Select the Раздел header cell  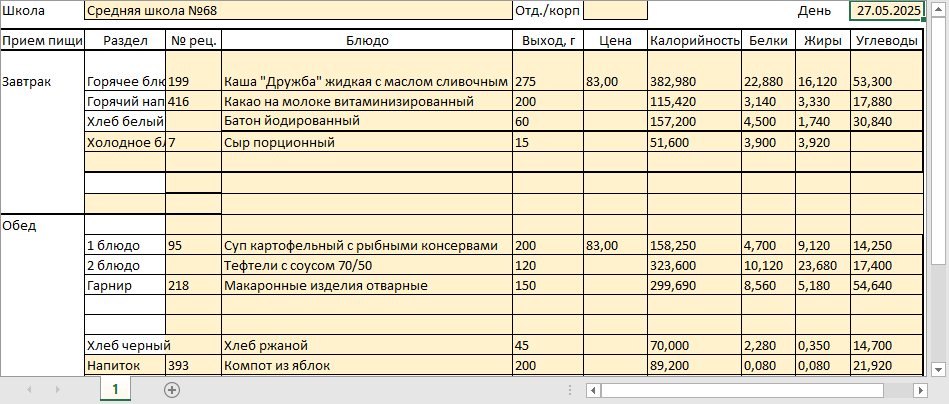pyautogui.click(x=125, y=41)
